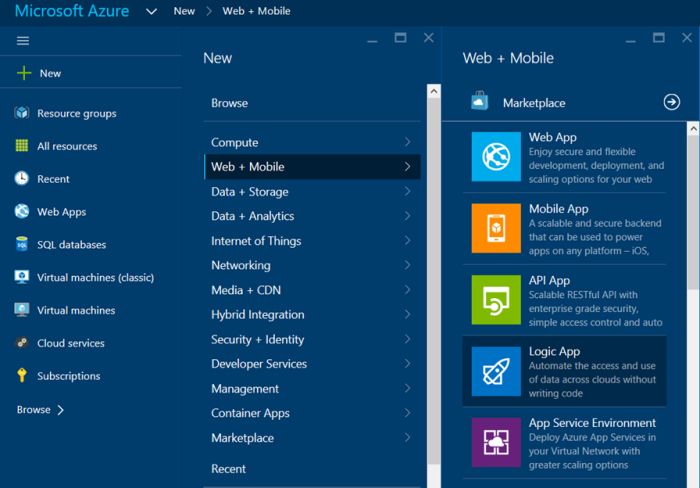This screenshot has height=488, width=700.
Task: Open All resources in sidebar
Action: click(x=67, y=146)
